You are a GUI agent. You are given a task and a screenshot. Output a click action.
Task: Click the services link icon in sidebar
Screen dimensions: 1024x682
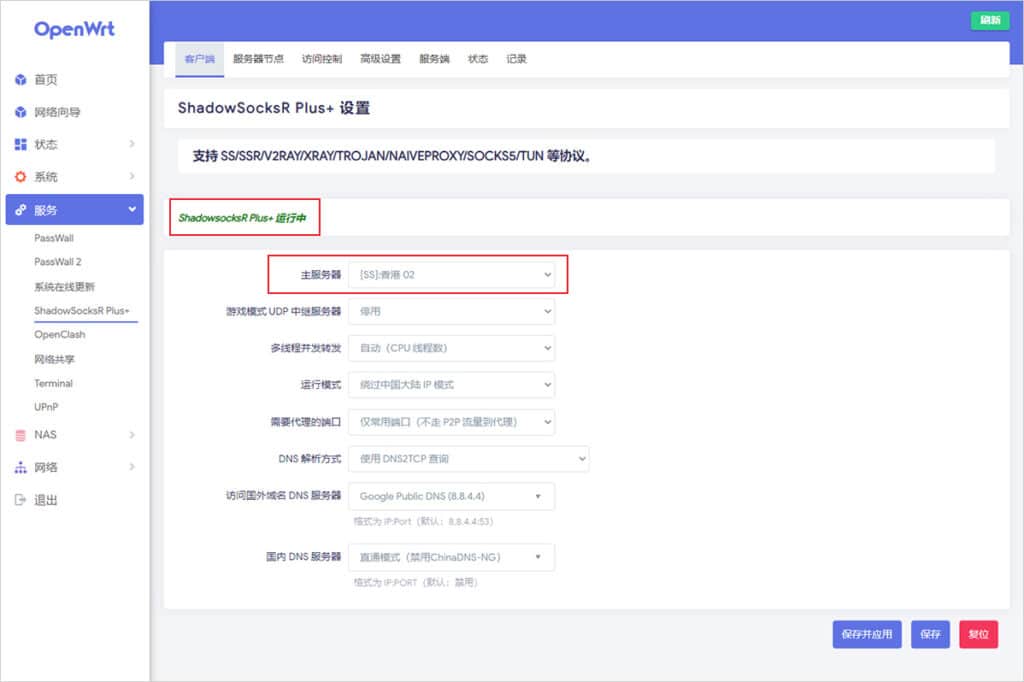click(x=20, y=210)
